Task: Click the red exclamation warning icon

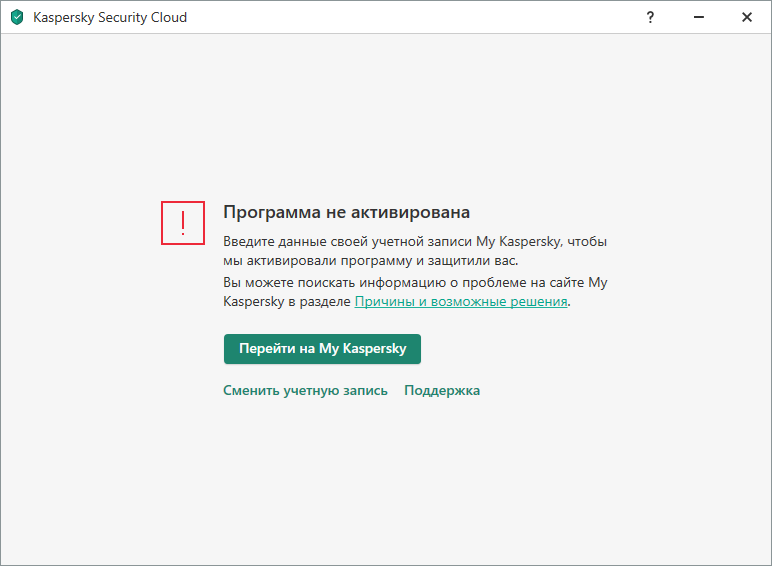Action: 183,222
